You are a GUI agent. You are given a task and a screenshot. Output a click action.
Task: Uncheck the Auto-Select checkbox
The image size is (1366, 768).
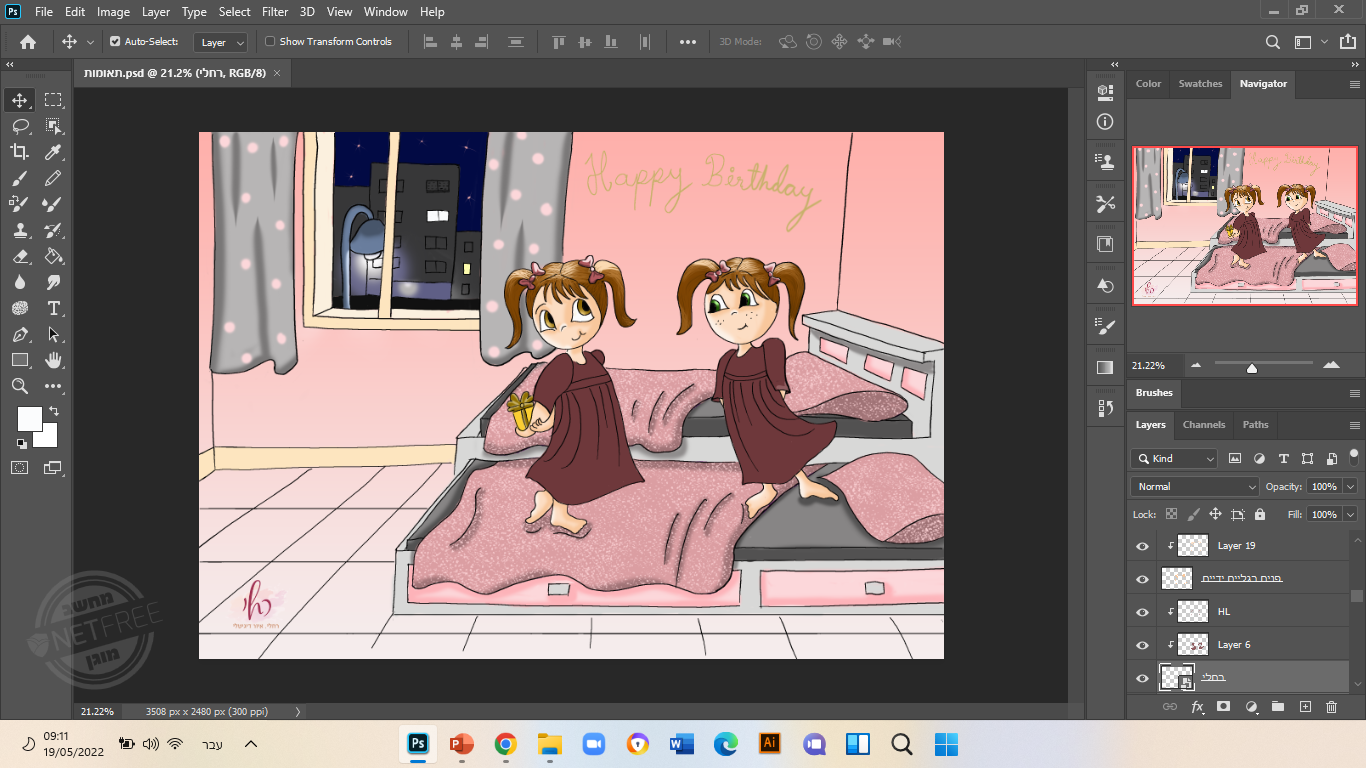click(x=115, y=42)
